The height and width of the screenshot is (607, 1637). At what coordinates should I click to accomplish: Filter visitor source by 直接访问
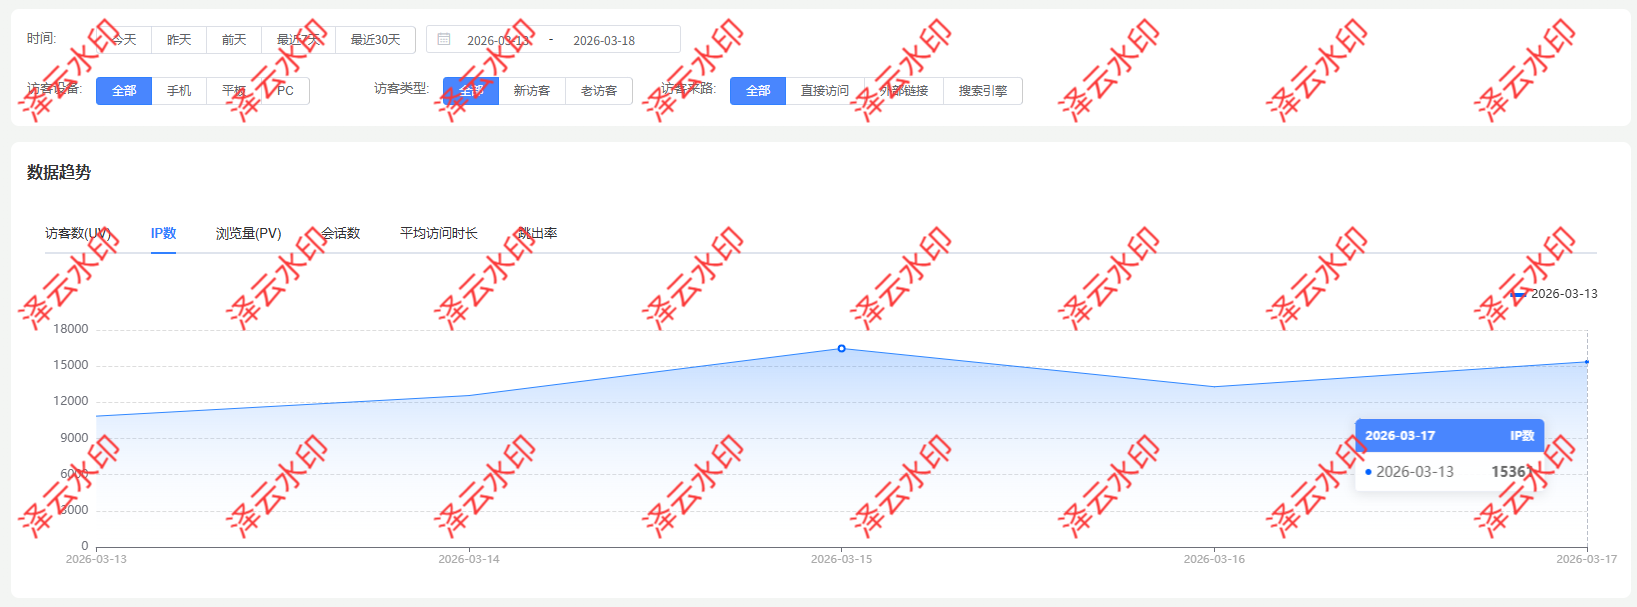(x=824, y=91)
